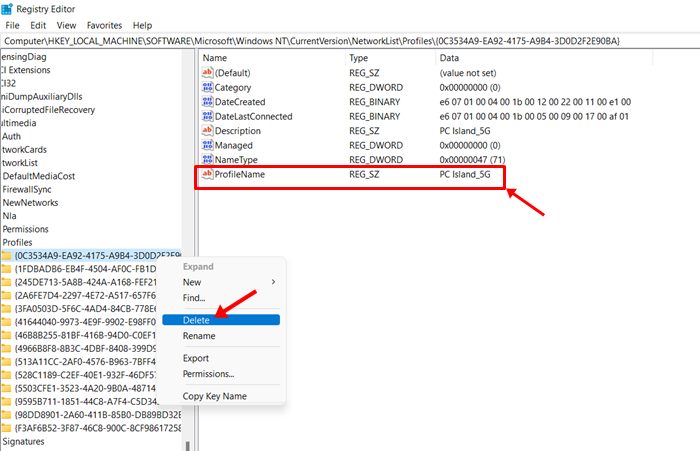Image resolution: width=700 pixels, height=451 pixels.
Task: Select the DefaultMediaCost key in the tree
Action: [x=39, y=176]
